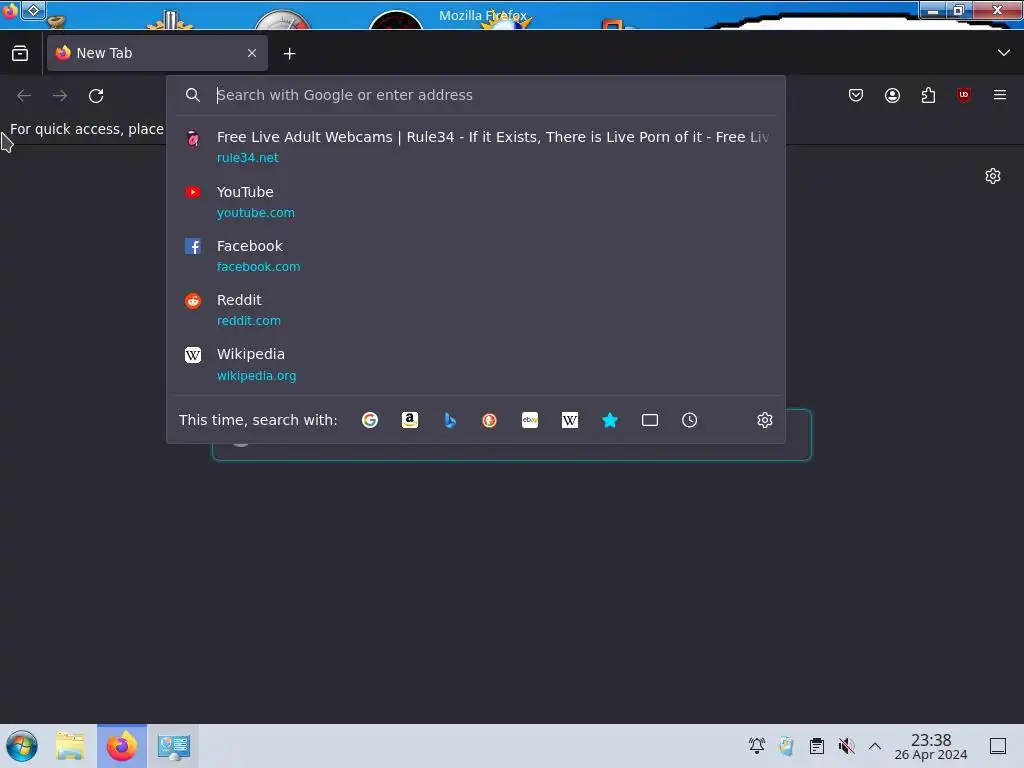1024x768 pixels.
Task: Close the New Tab tab
Action: 251,53
